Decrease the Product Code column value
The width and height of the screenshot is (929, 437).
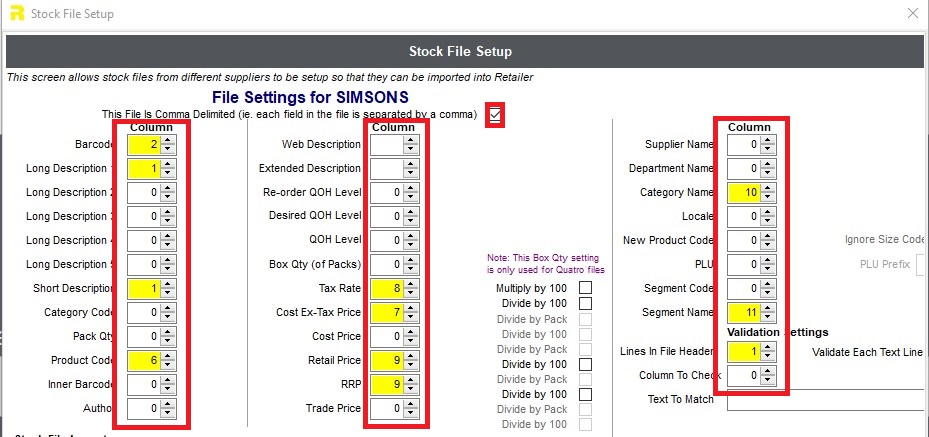click(168, 364)
